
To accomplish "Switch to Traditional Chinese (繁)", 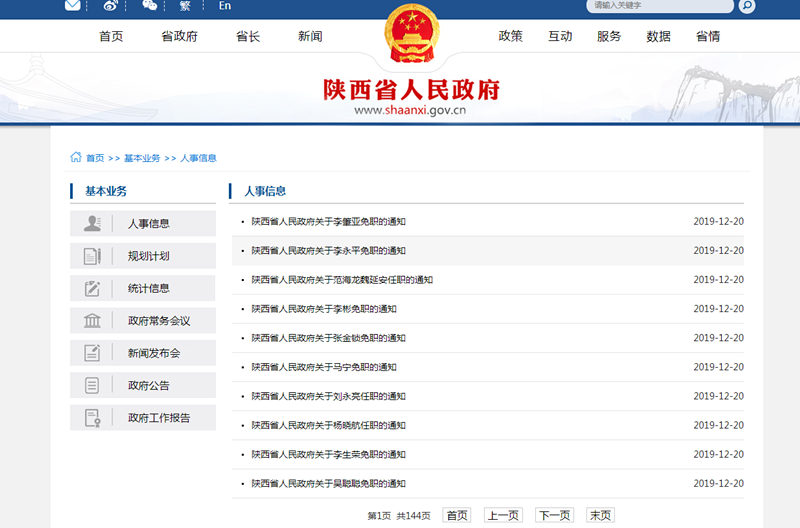I will (x=185, y=6).
